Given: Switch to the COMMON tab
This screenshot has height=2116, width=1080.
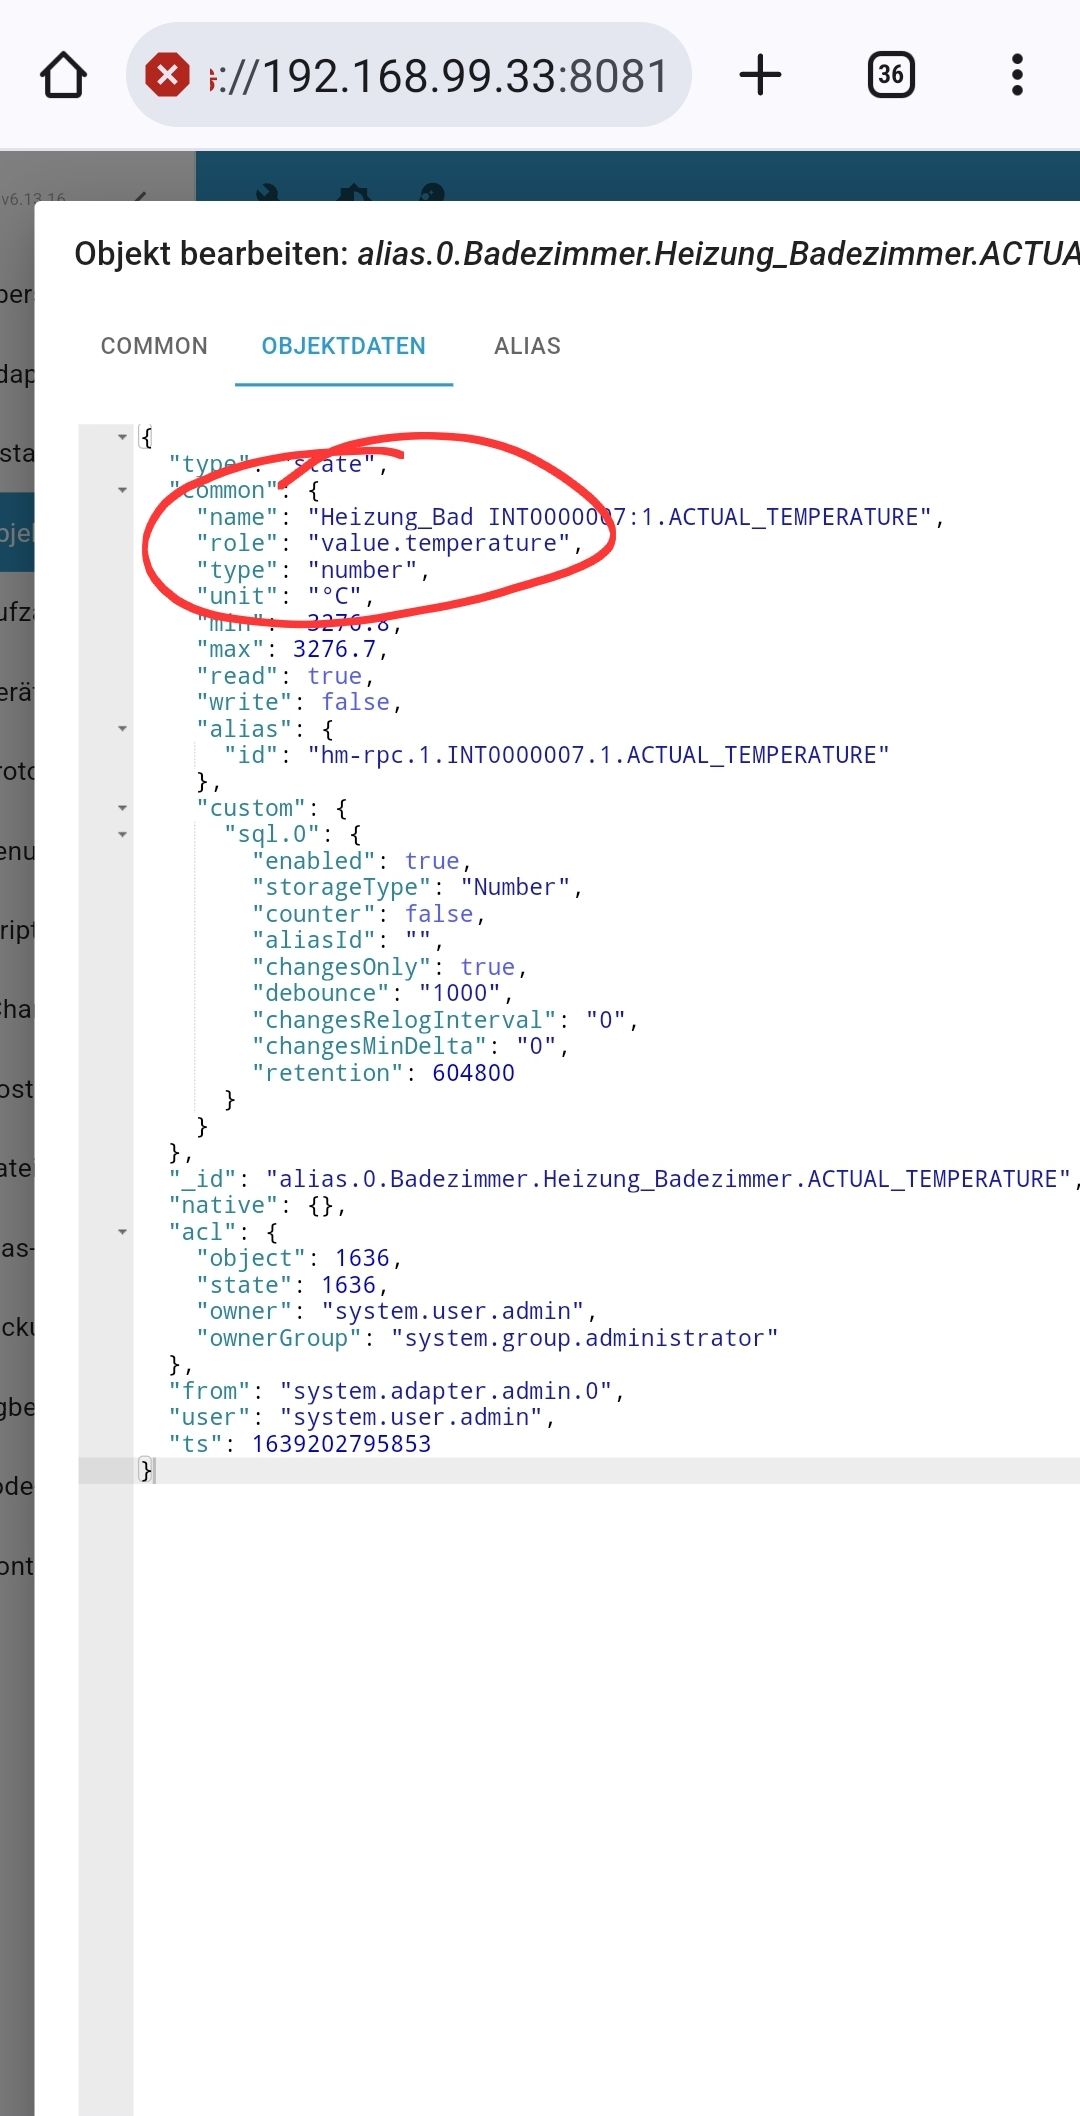Looking at the screenshot, I should (154, 346).
